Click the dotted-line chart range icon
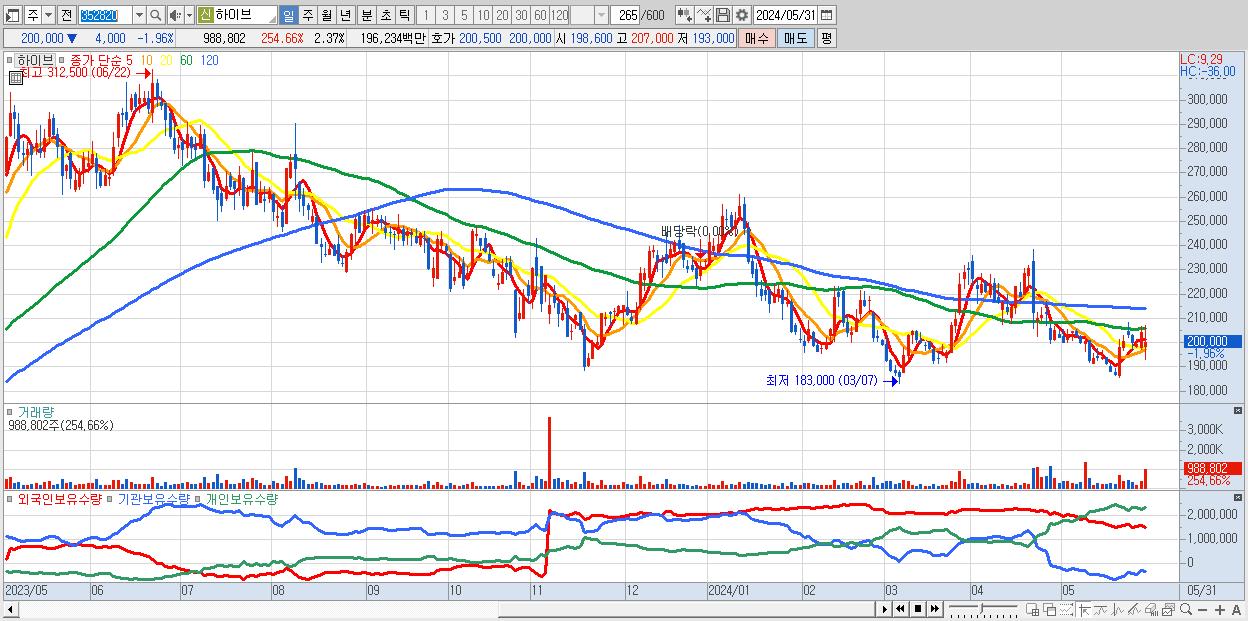Screen dimensions: 1248x621 (x=1066, y=610)
